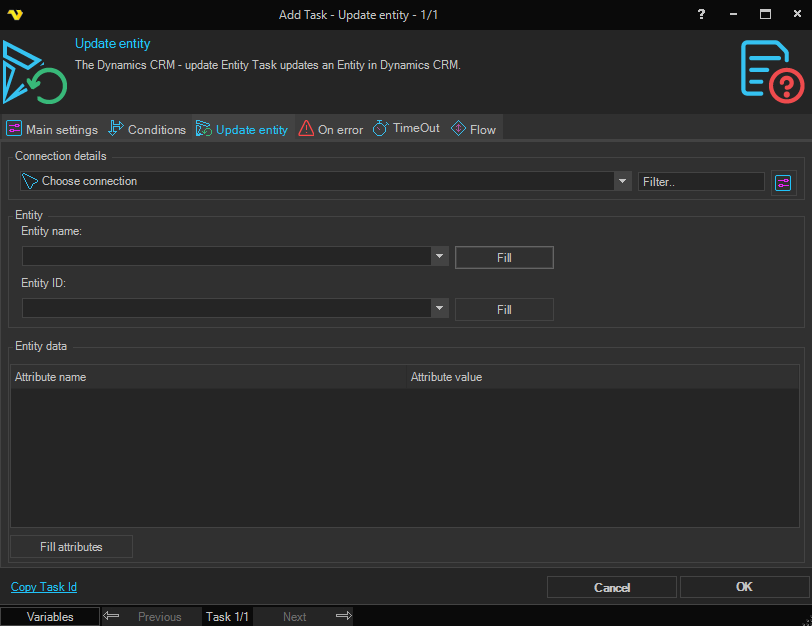This screenshot has width=812, height=626.
Task: Click the Dynamics CRM update entity logo
Action: (33, 73)
